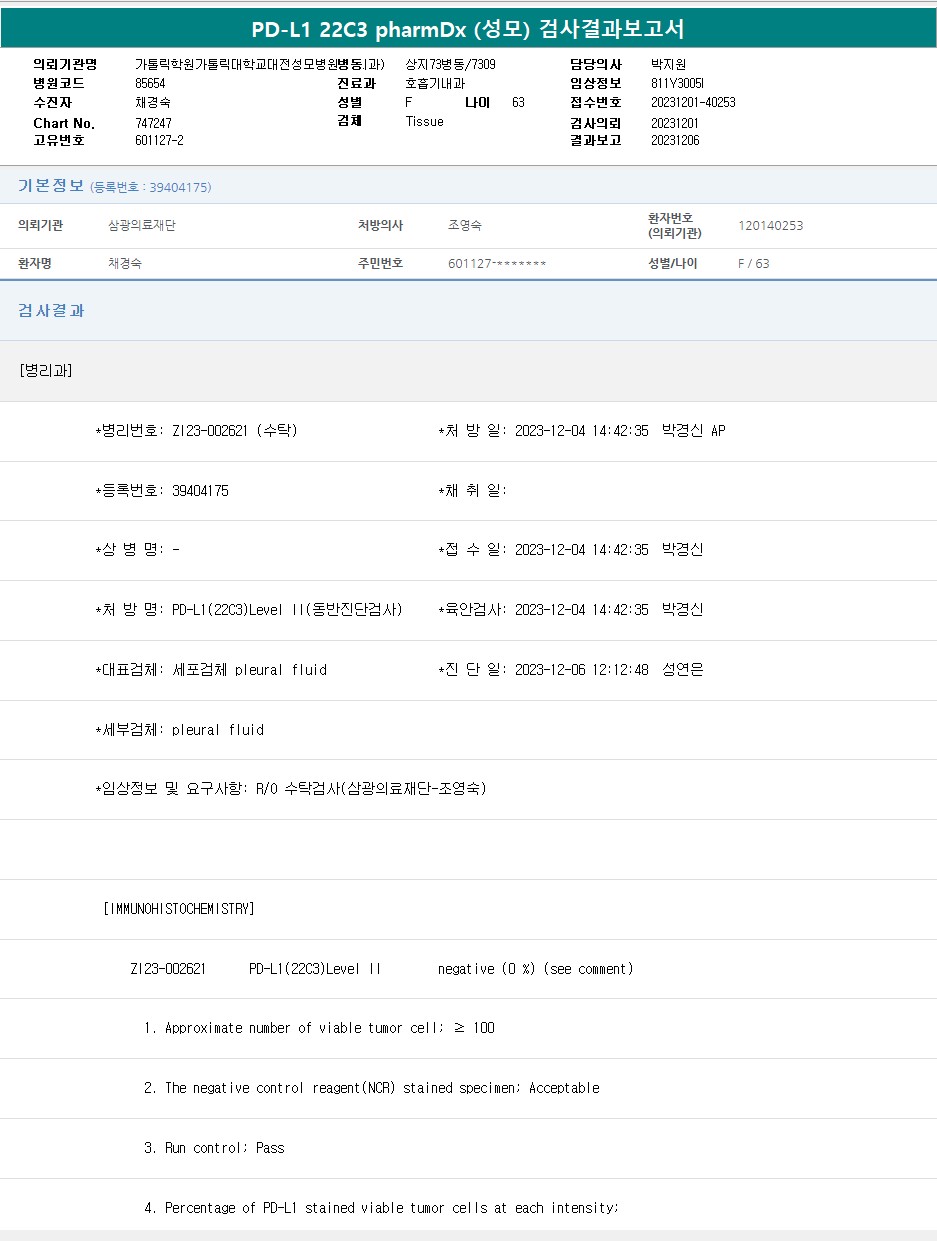Click the PD-L1 22C3 pharmDx report title
The width and height of the screenshot is (937, 1241).
pos(468,29)
